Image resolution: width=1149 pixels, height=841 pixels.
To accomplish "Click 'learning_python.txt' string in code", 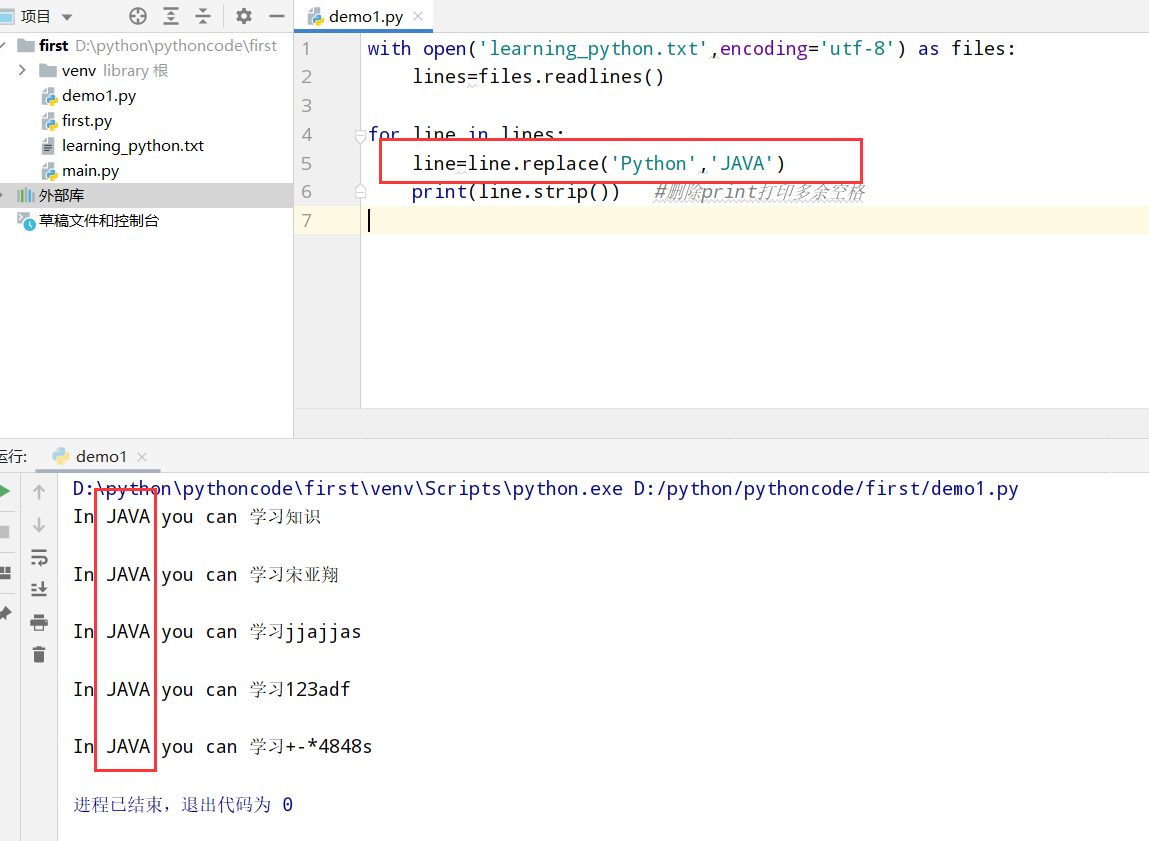I will coord(593,48).
